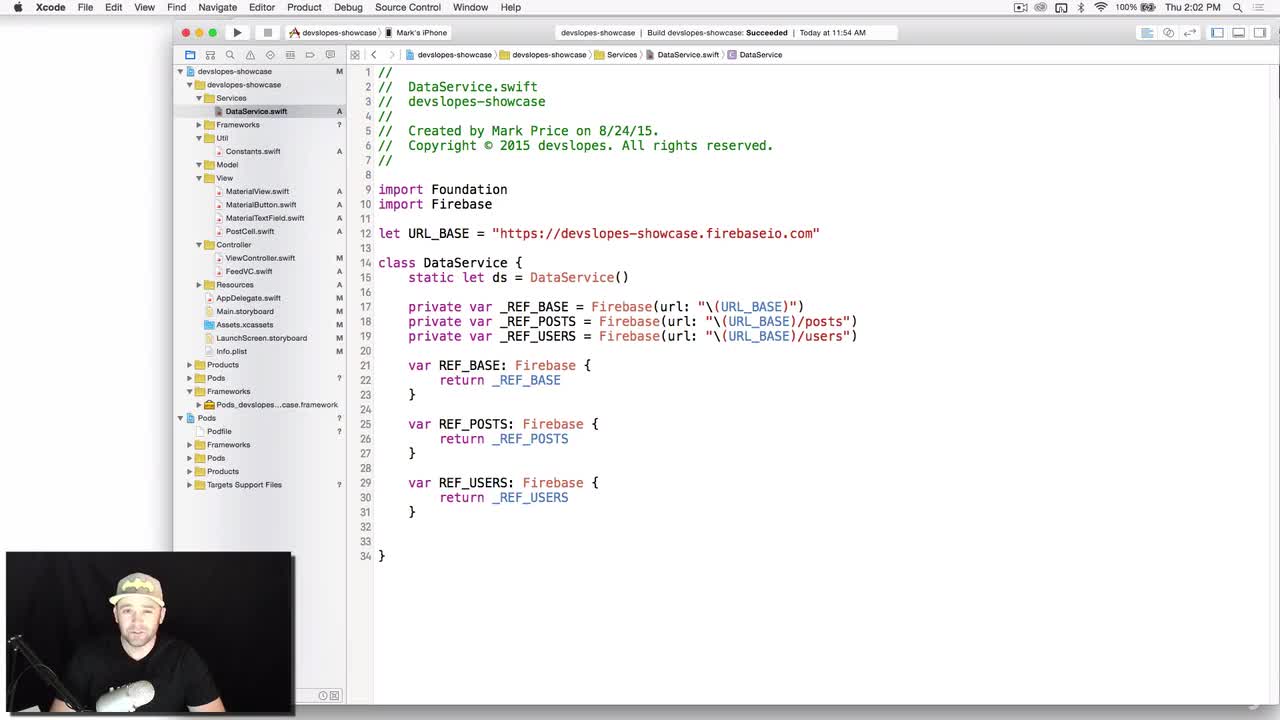Show the Issue navigator warning icon
The width and height of the screenshot is (1280, 720).
tap(250, 54)
